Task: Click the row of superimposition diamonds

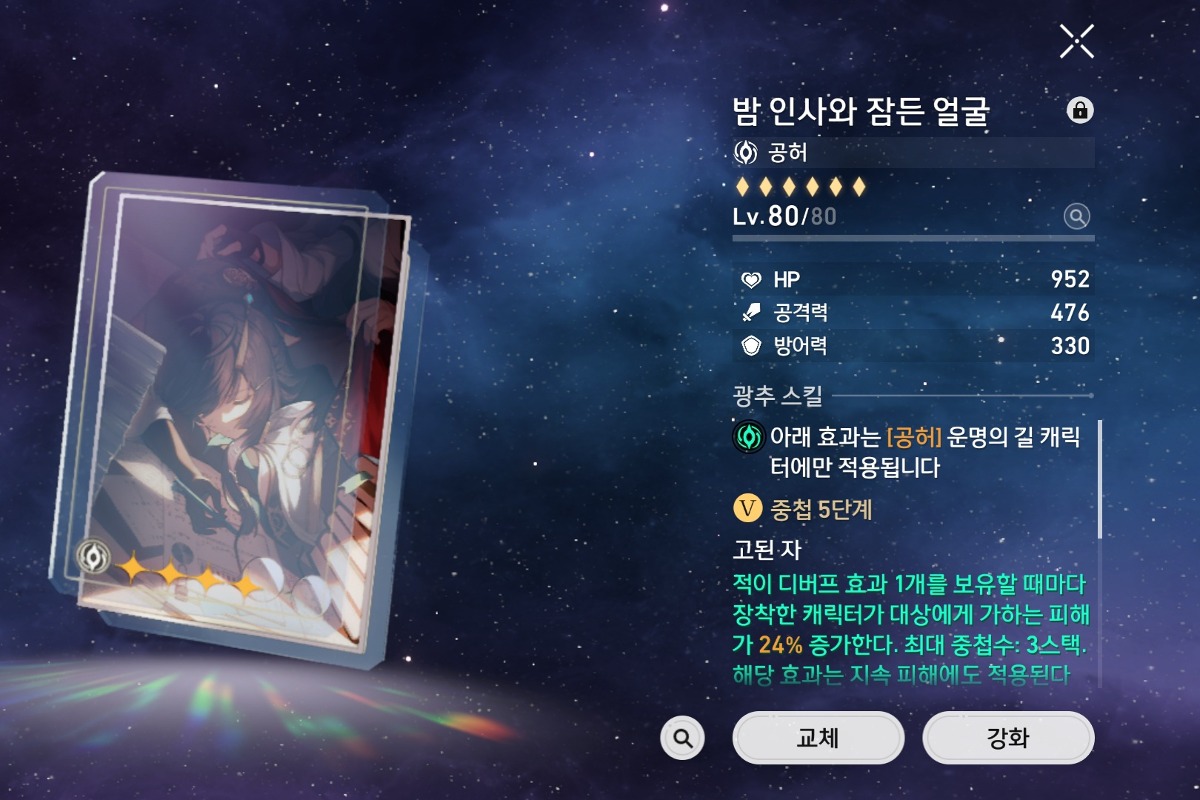Action: pos(800,187)
